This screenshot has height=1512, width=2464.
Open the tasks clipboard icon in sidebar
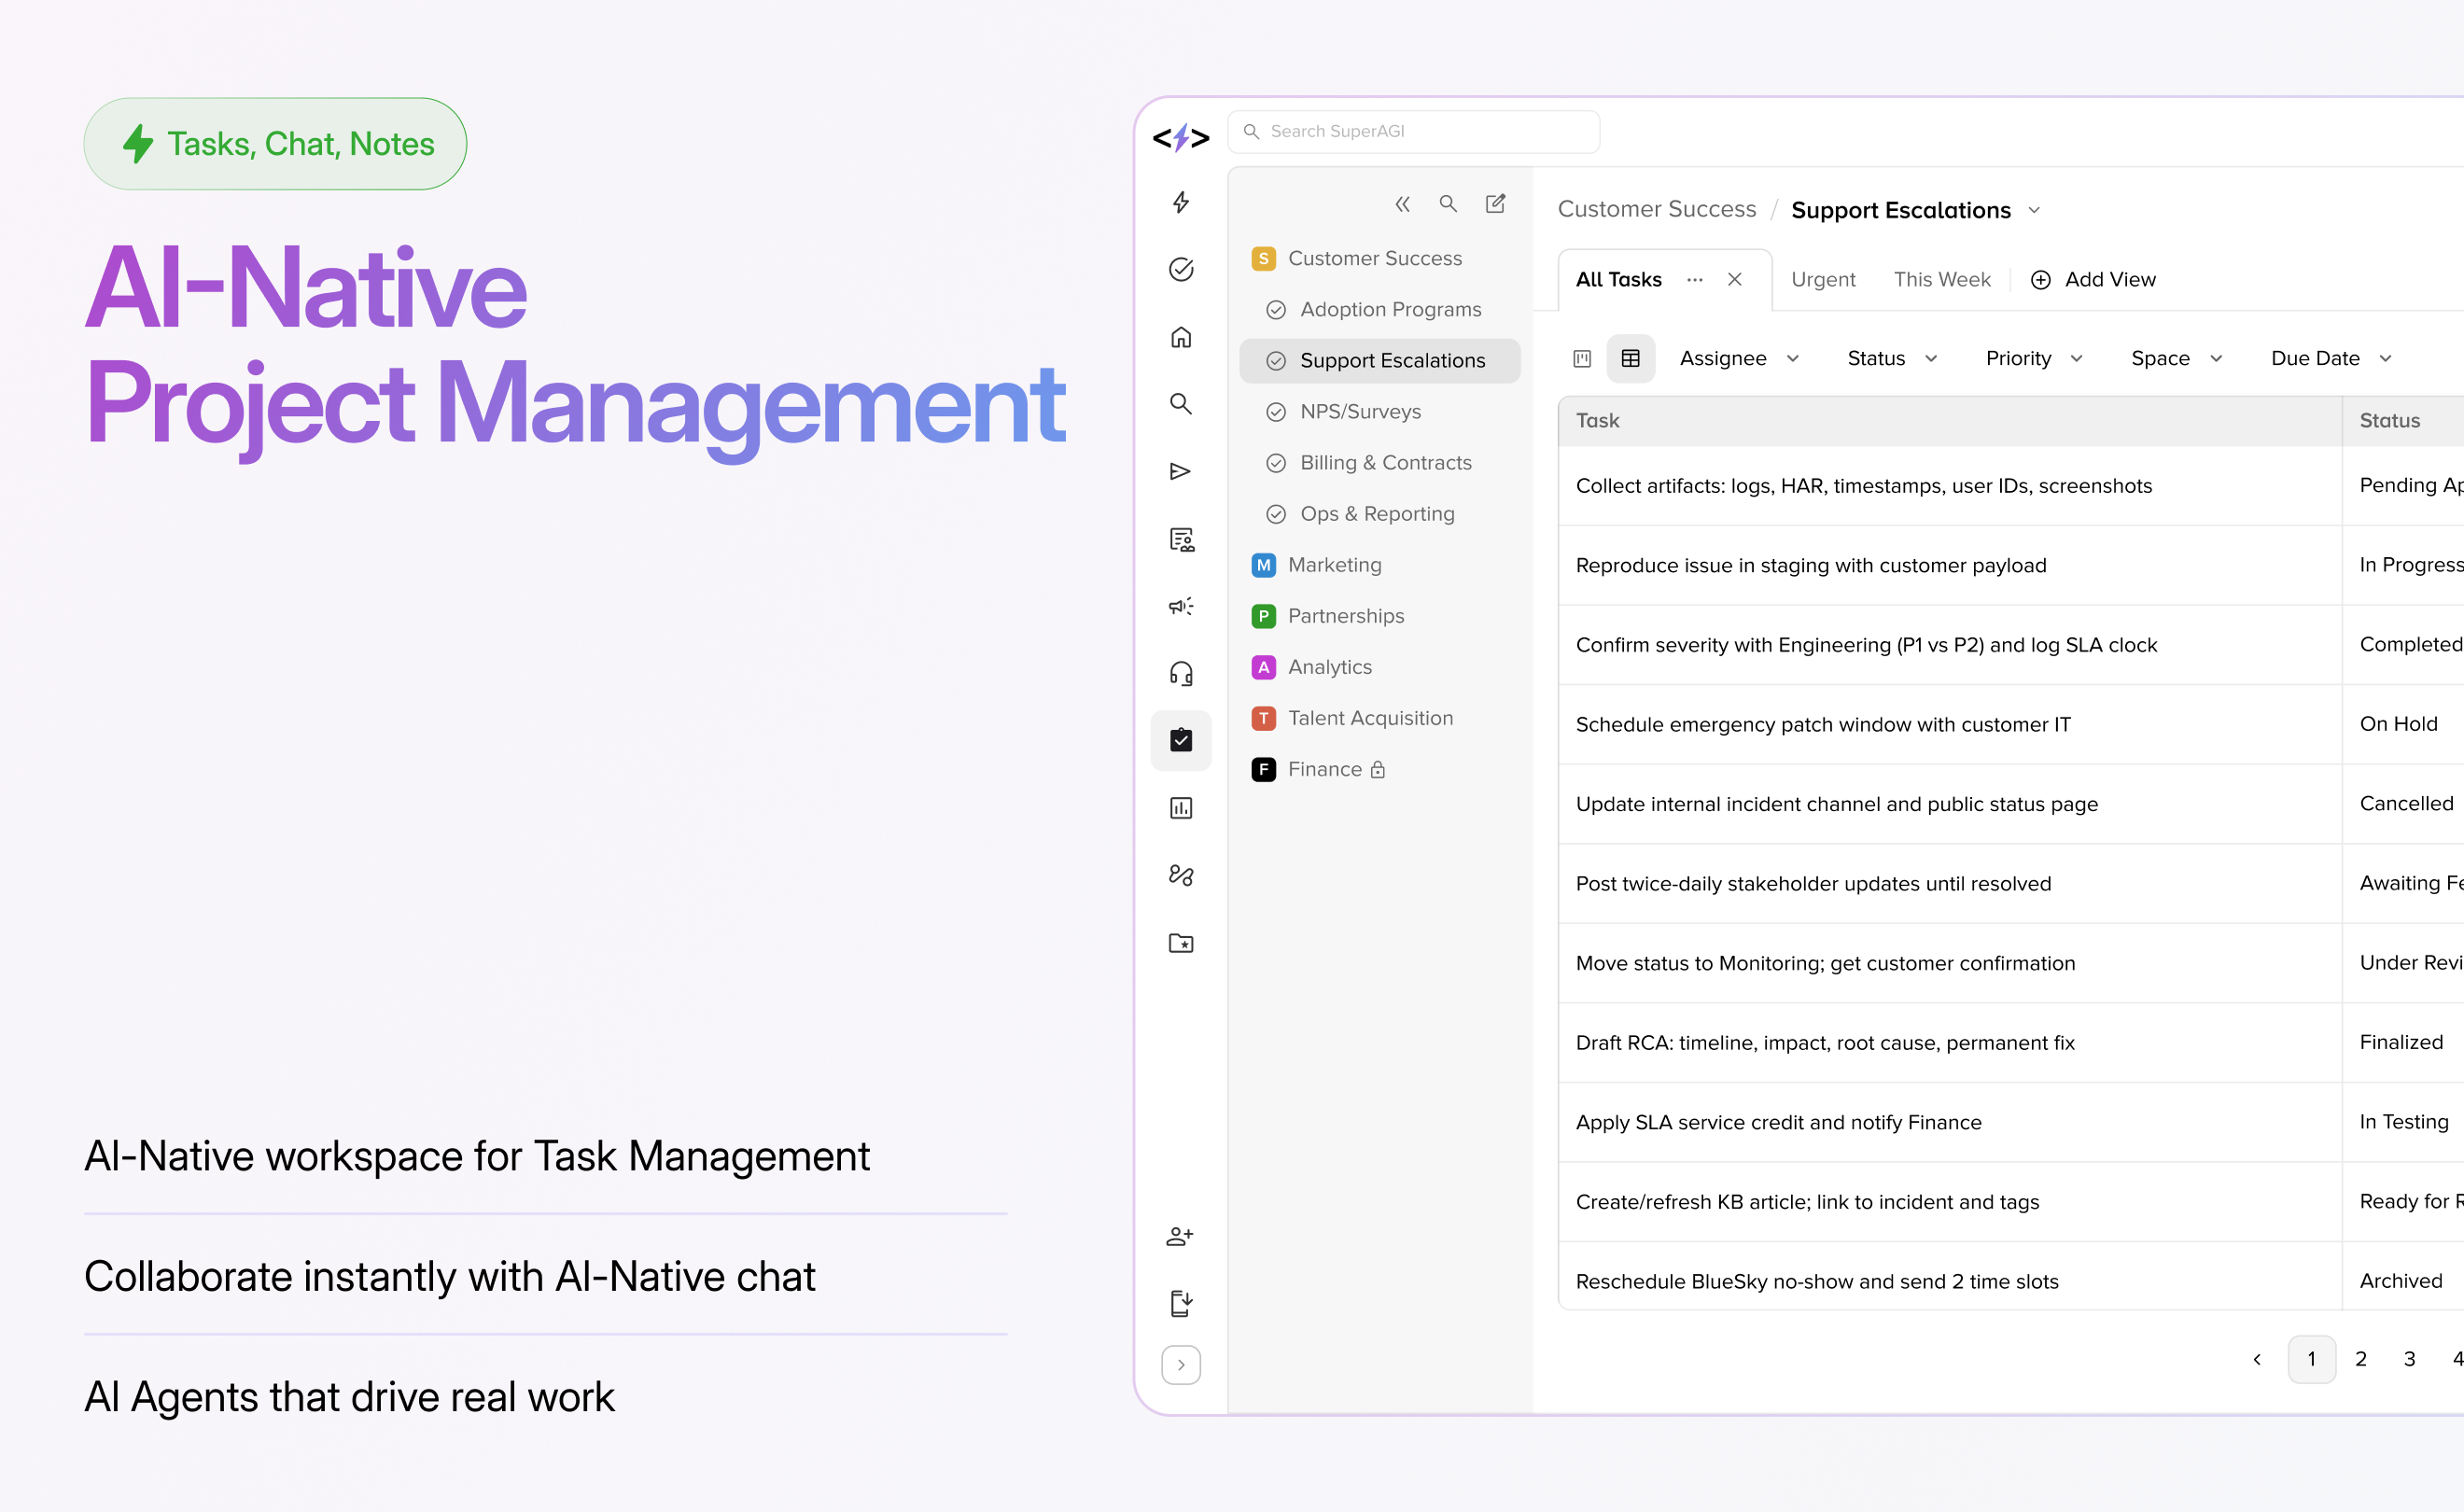tap(1181, 740)
